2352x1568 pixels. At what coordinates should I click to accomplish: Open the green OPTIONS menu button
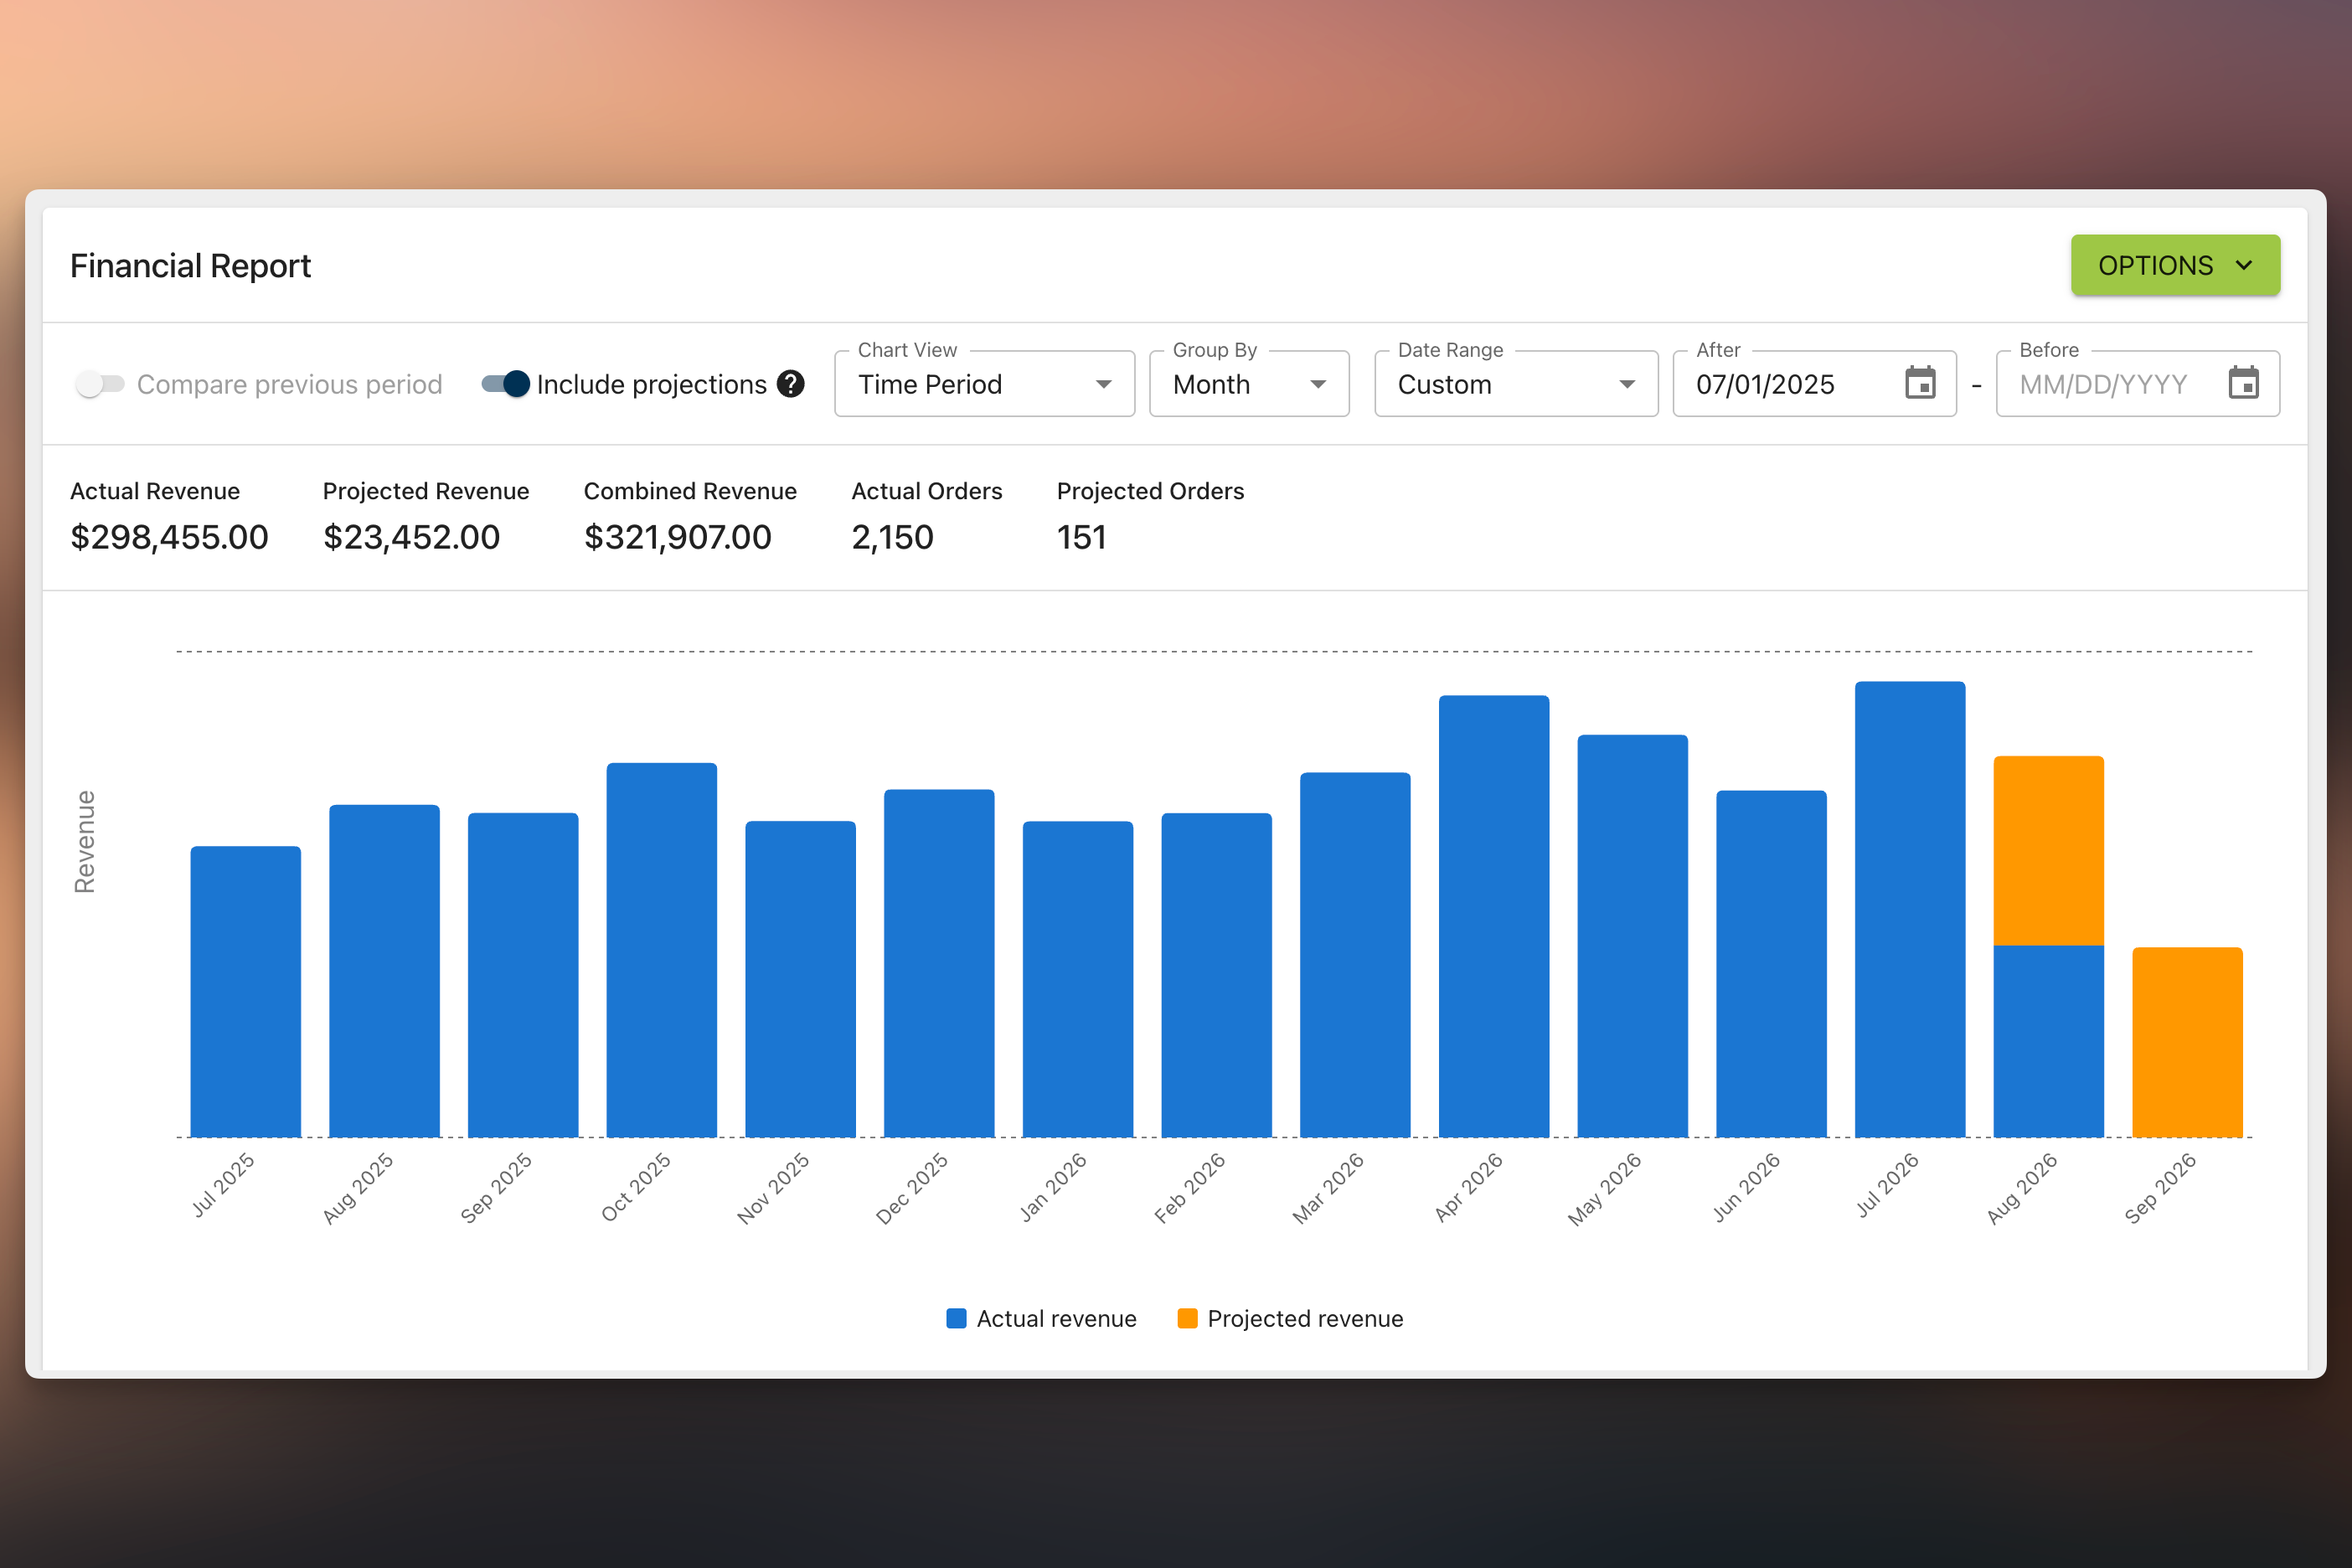pyautogui.click(x=2175, y=265)
